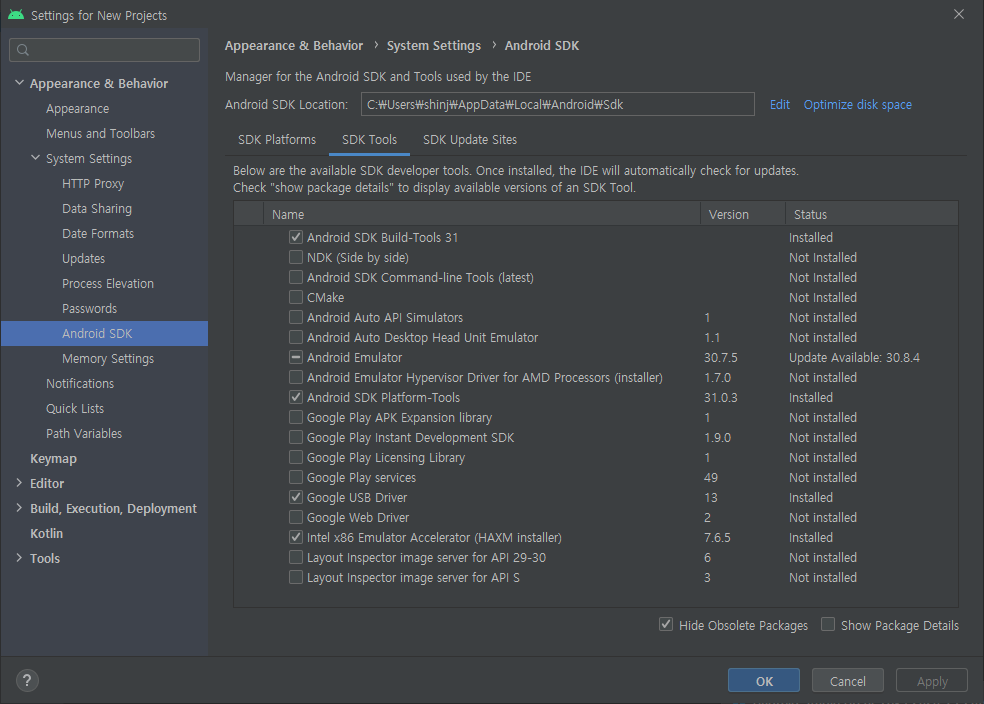Uncheck Google USB Driver checkbox
This screenshot has height=704, width=984.
(296, 497)
